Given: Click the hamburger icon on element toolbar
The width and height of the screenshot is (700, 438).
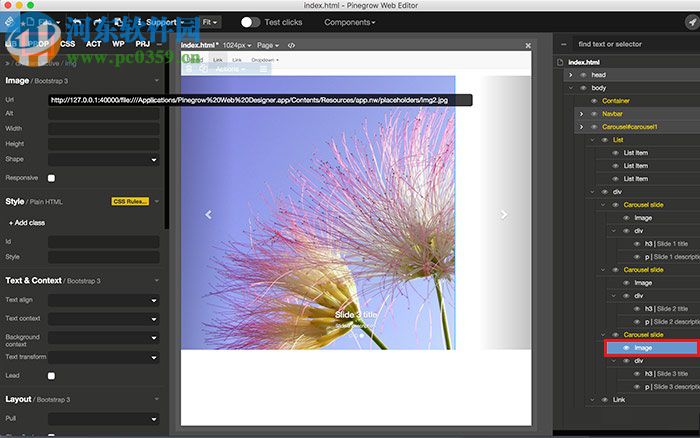Looking at the screenshot, I should coord(263,69).
